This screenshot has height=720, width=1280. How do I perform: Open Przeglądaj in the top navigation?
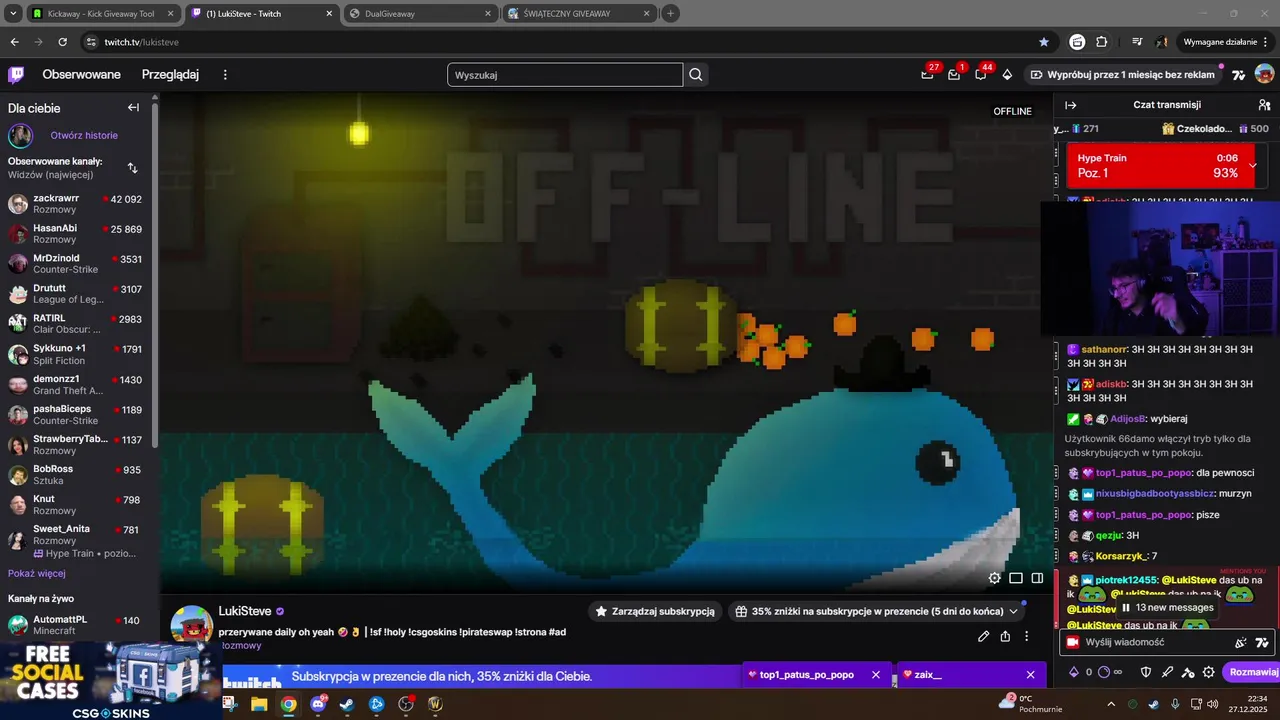point(170,74)
